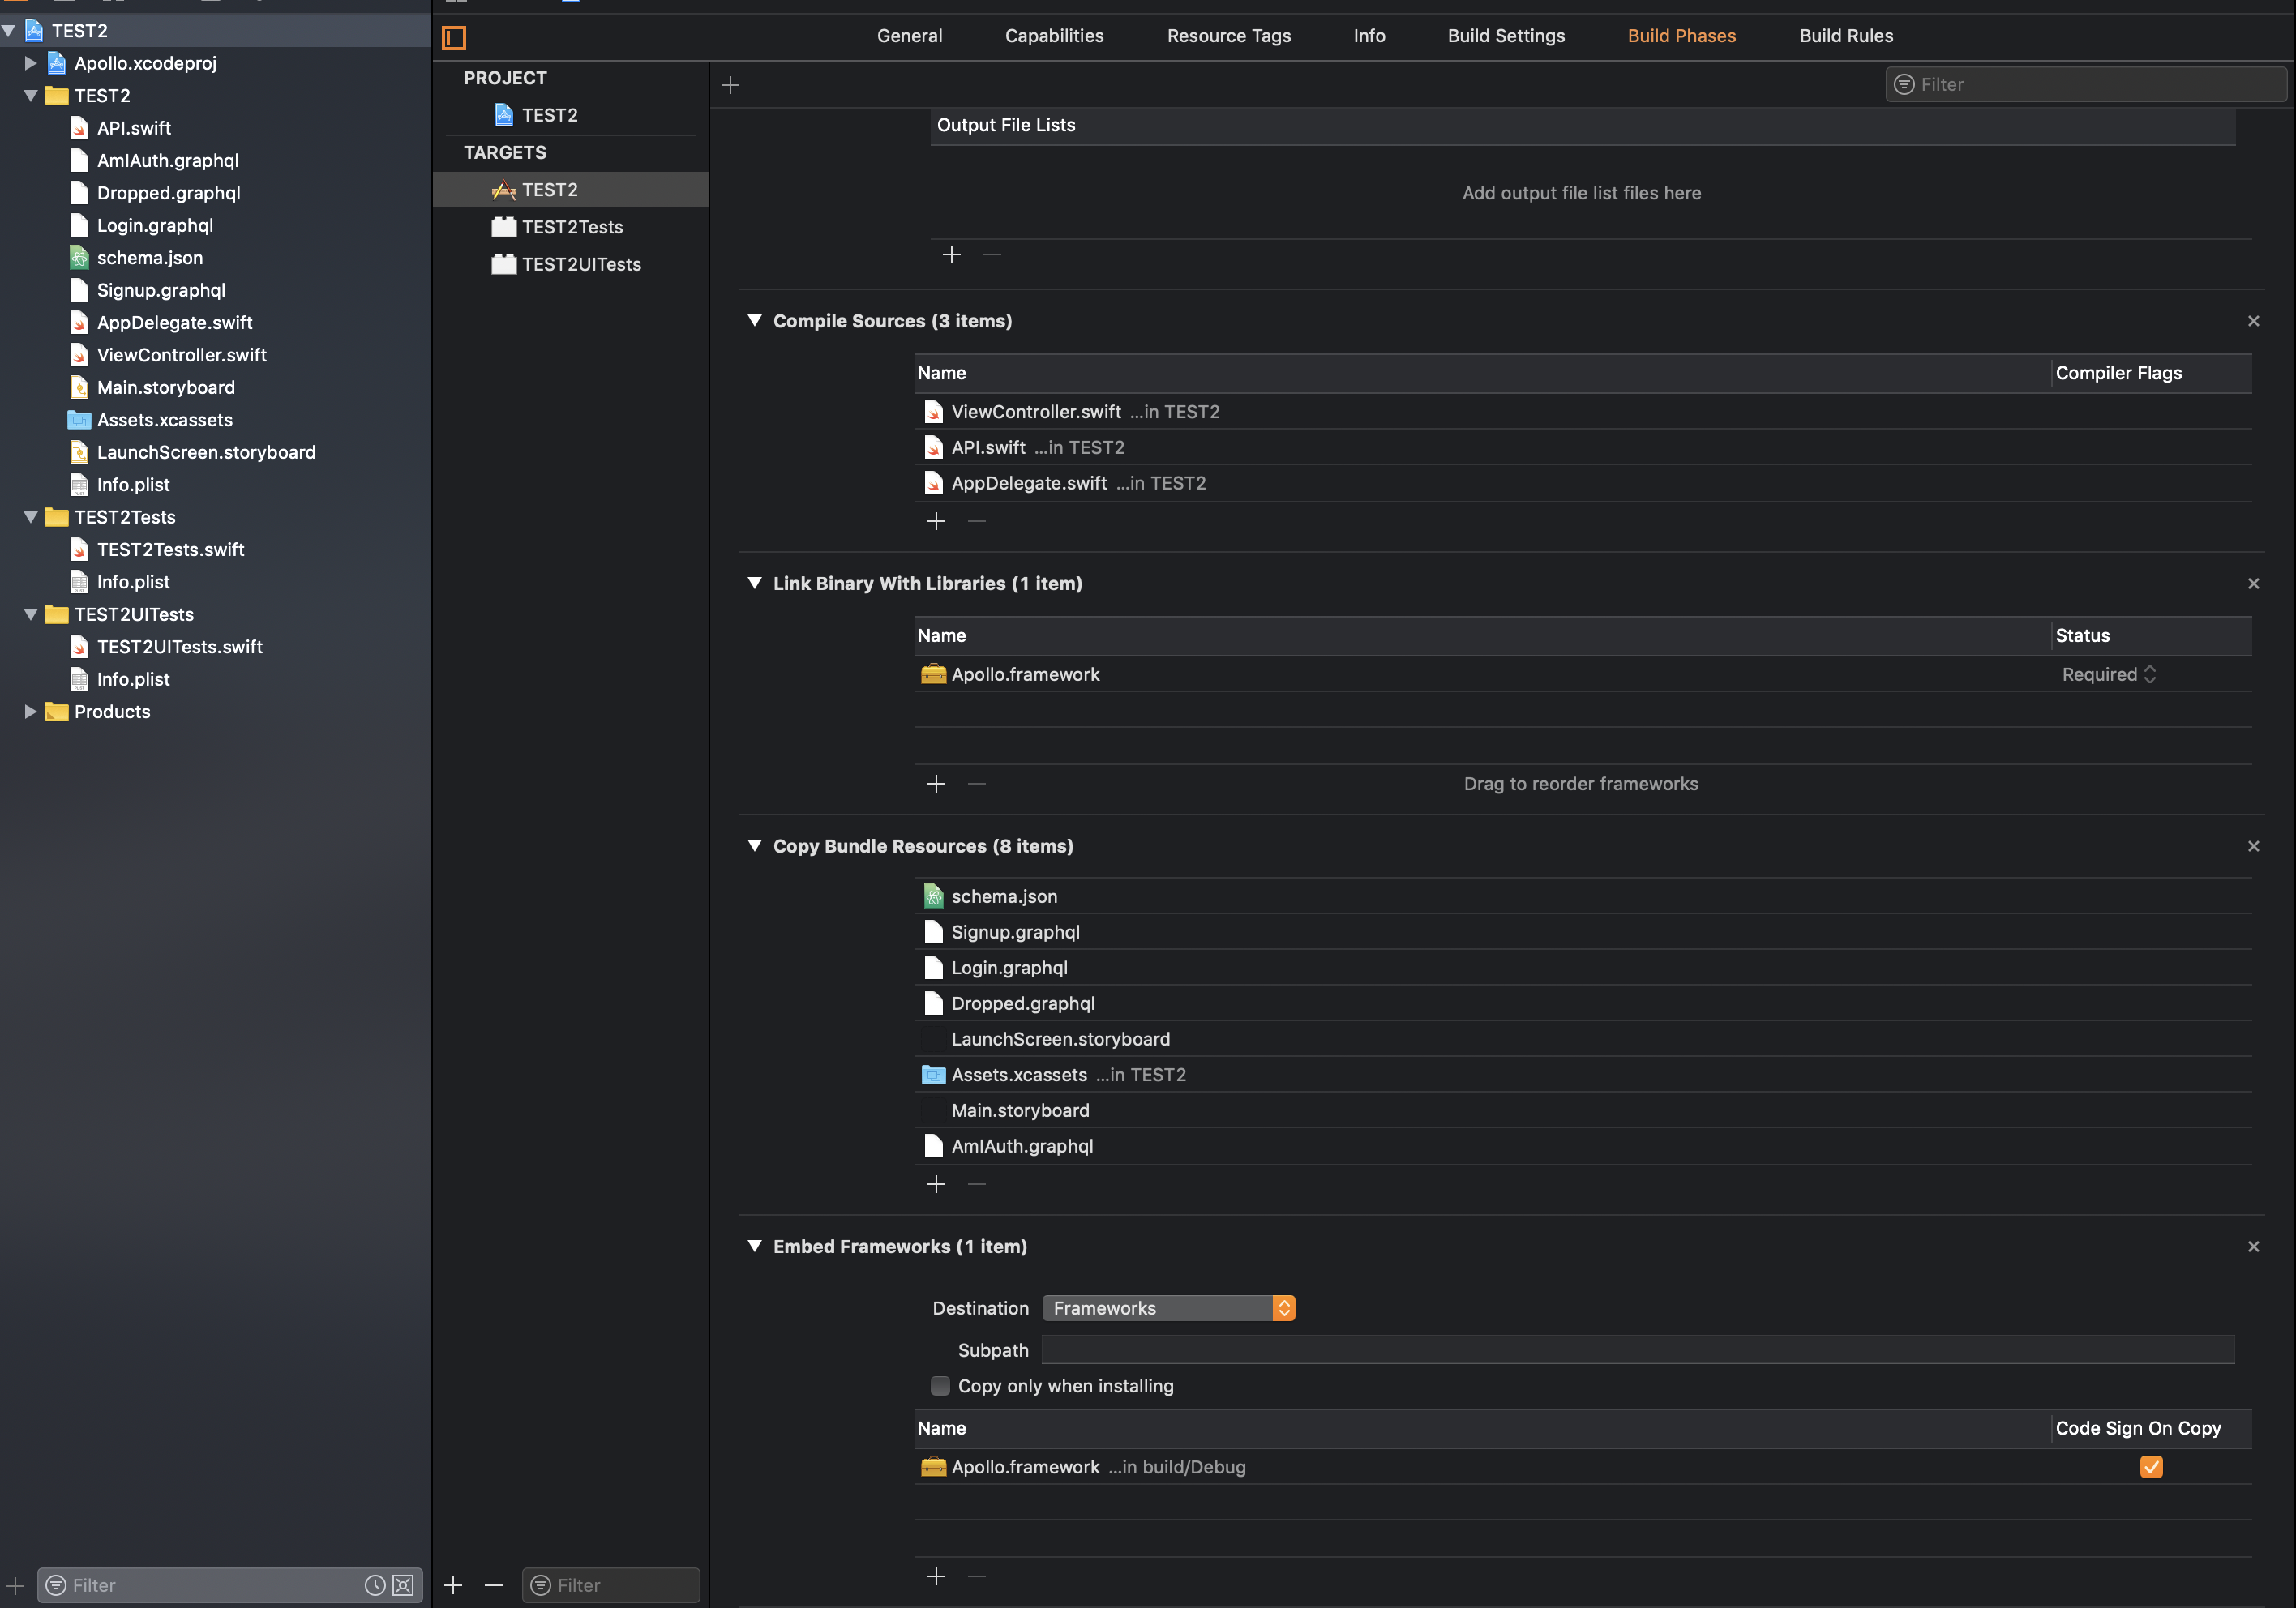Uncheck Code Sign On Copy for Apollo.framework
The image size is (2296, 1608).
coord(2151,1467)
